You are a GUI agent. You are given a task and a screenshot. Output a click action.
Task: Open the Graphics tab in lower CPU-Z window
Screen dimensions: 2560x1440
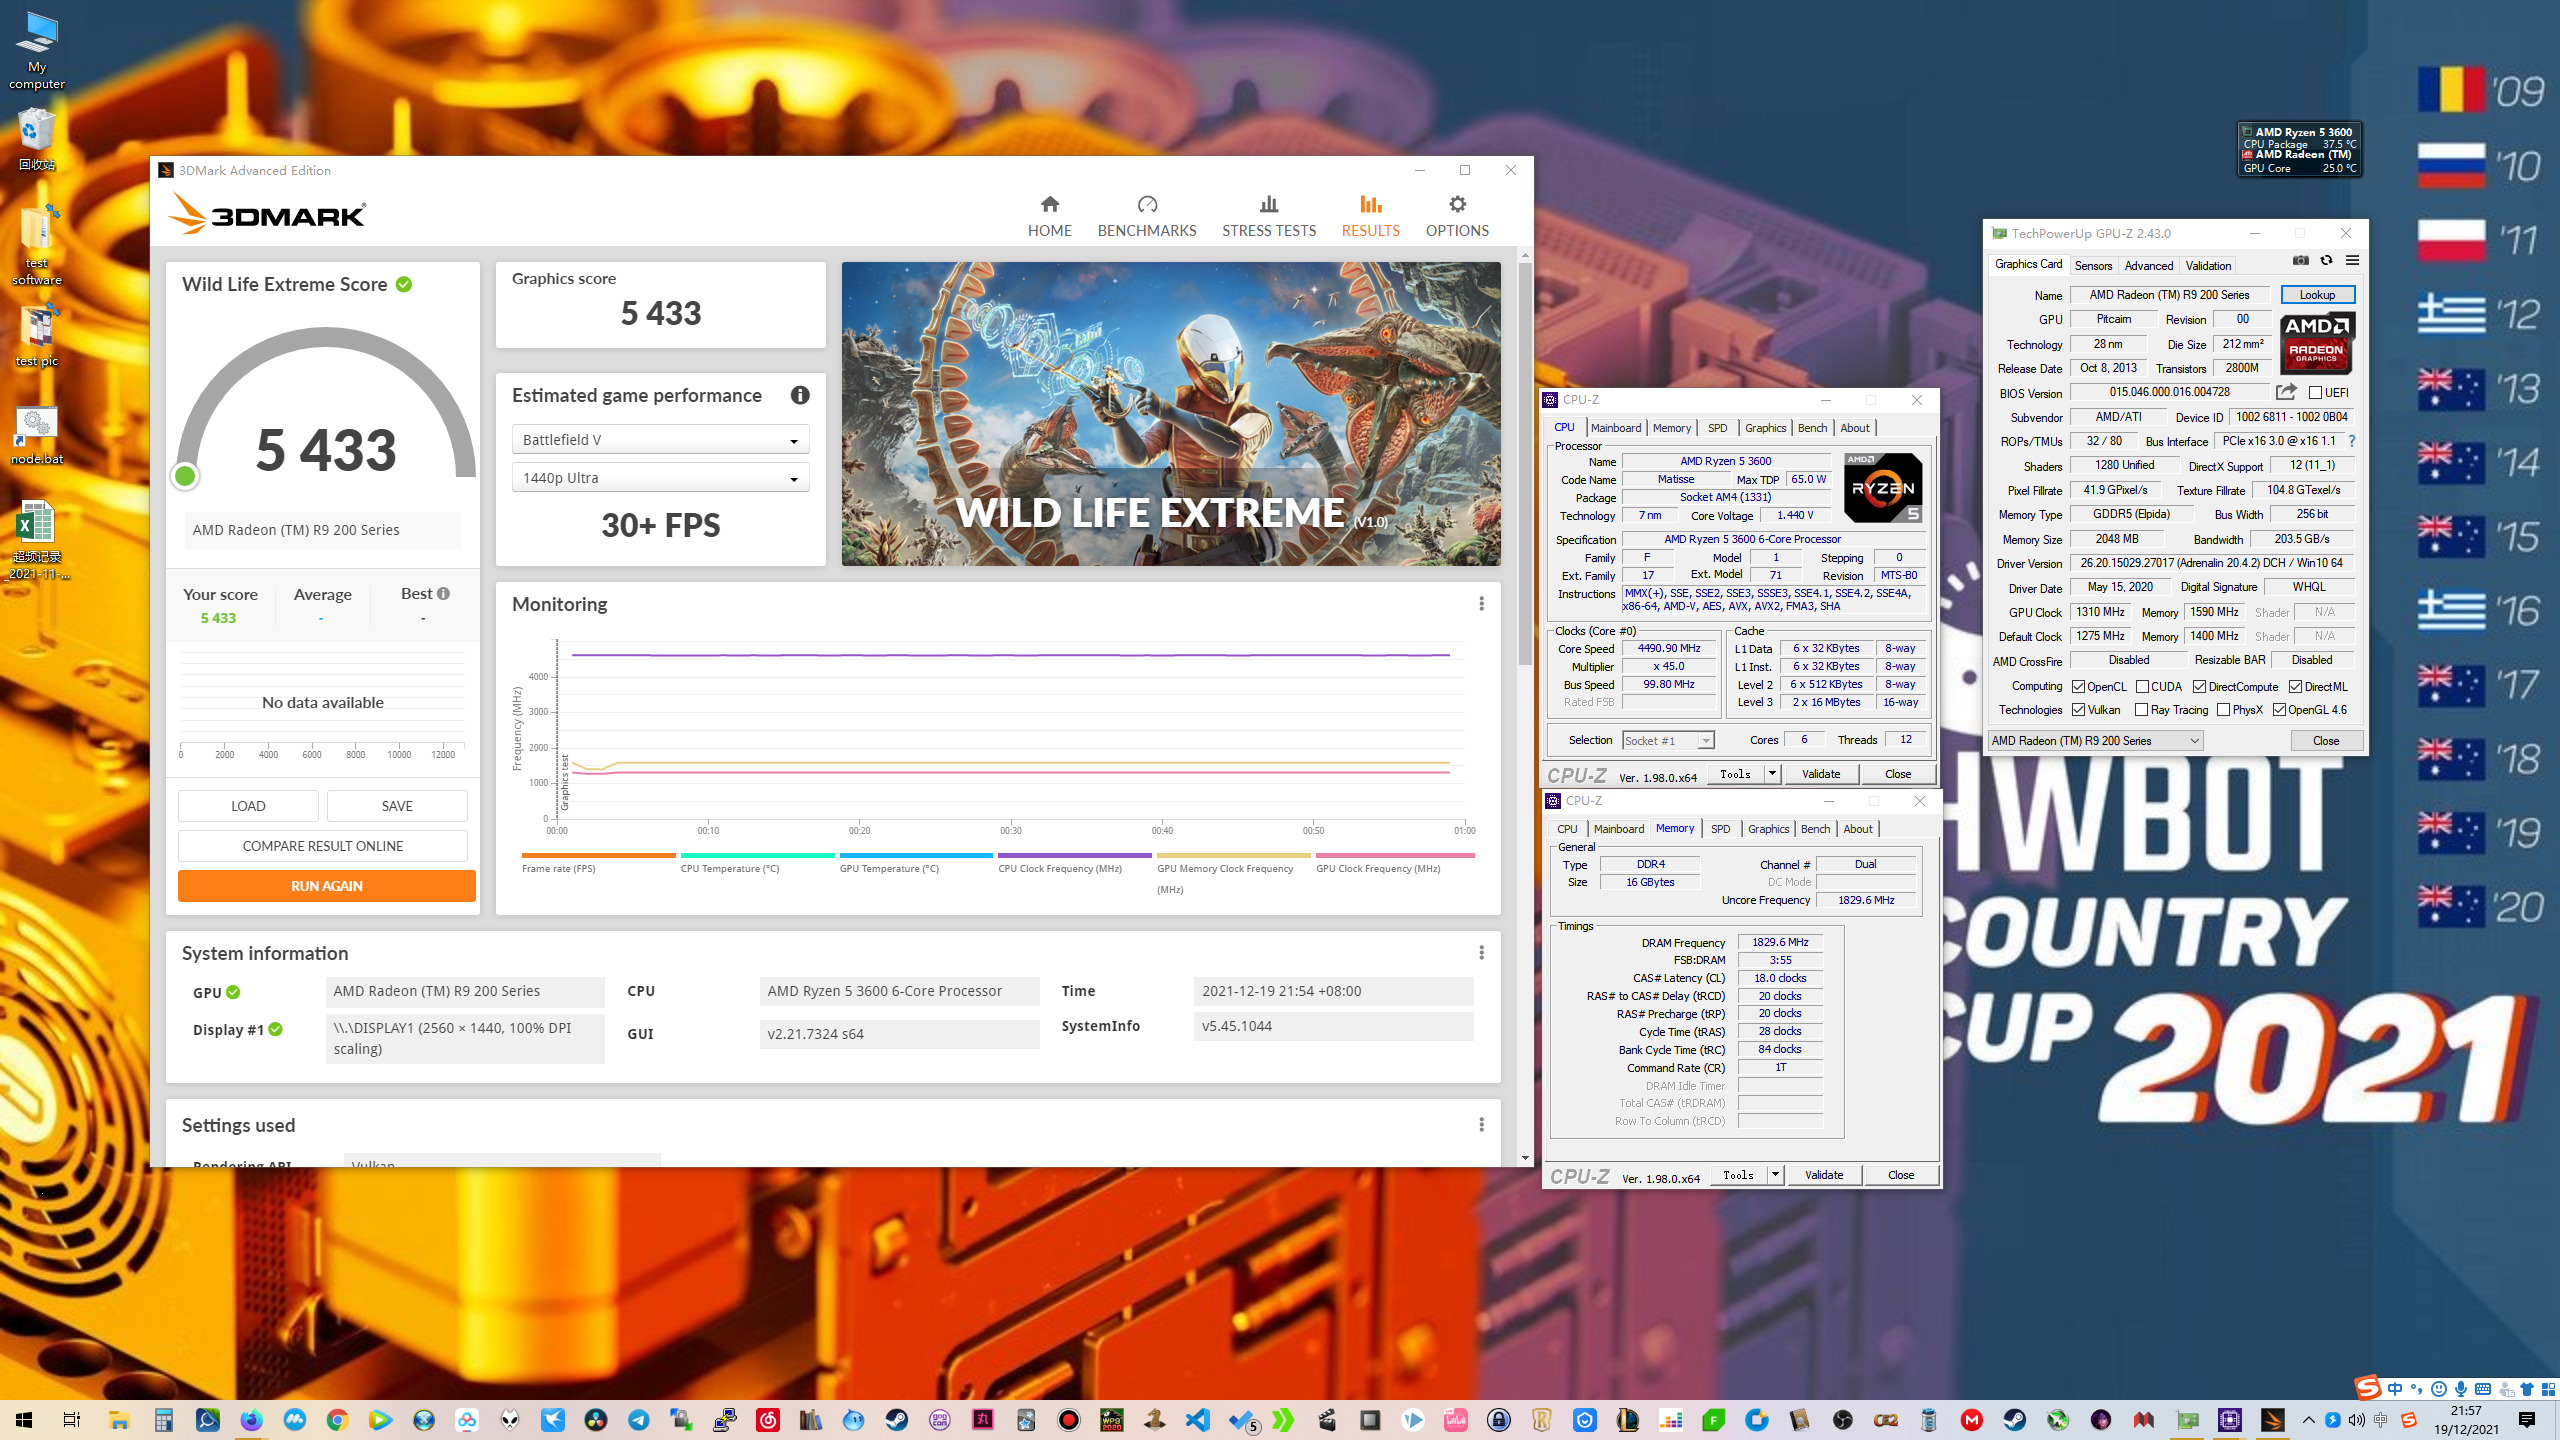point(1768,829)
